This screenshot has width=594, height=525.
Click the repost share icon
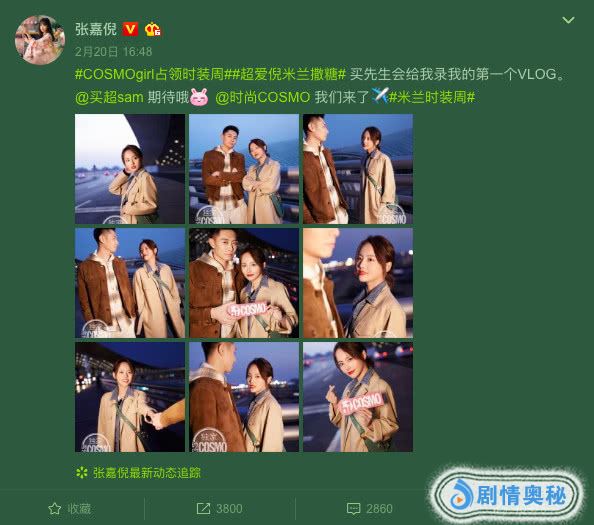(203, 508)
